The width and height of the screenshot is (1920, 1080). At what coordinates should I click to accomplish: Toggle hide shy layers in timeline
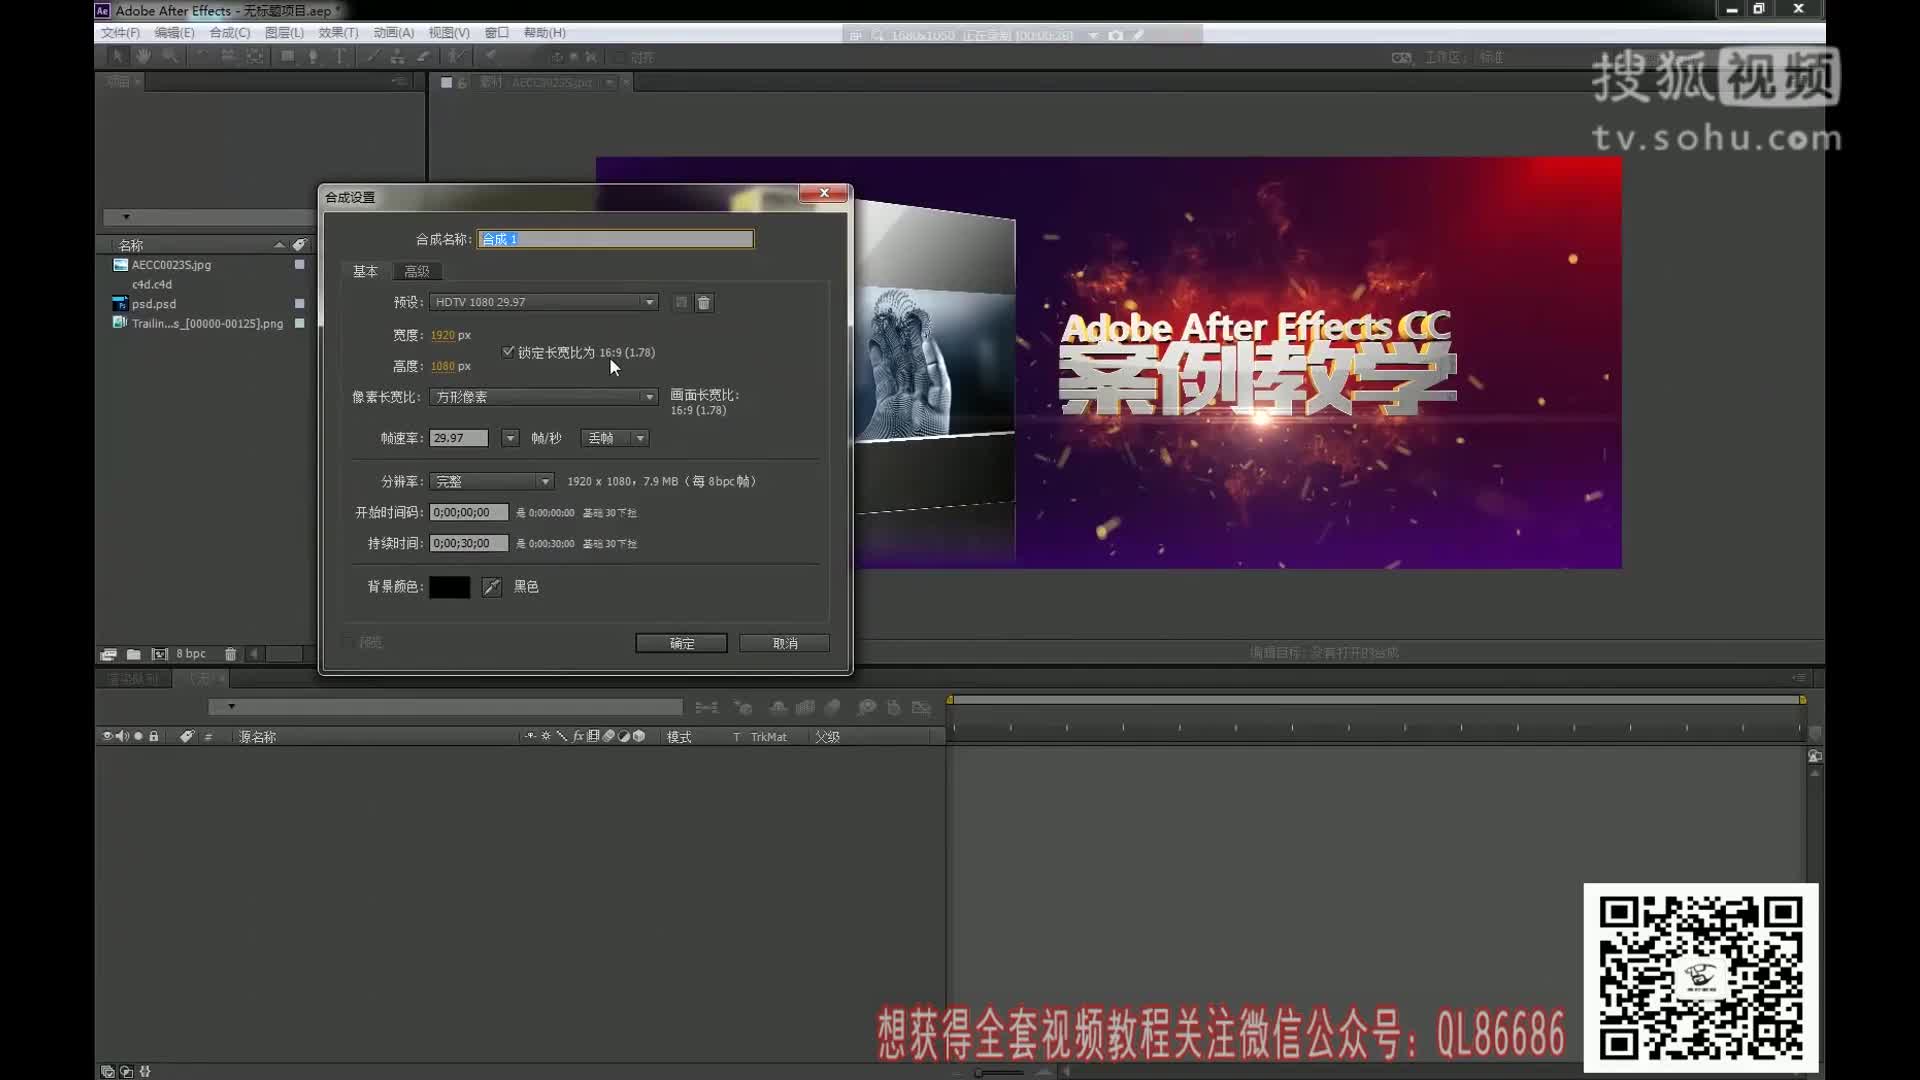pyautogui.click(x=778, y=707)
